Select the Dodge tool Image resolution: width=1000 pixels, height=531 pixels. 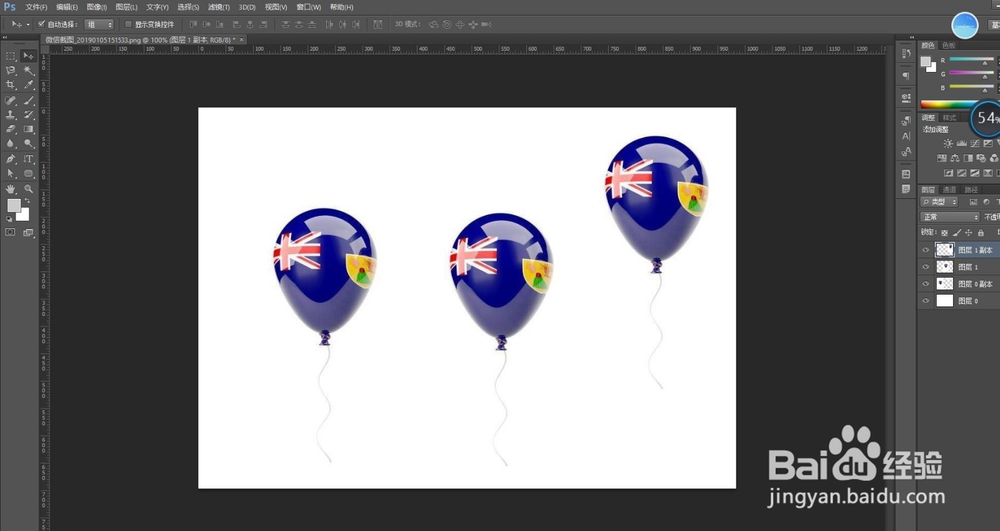tap(28, 143)
